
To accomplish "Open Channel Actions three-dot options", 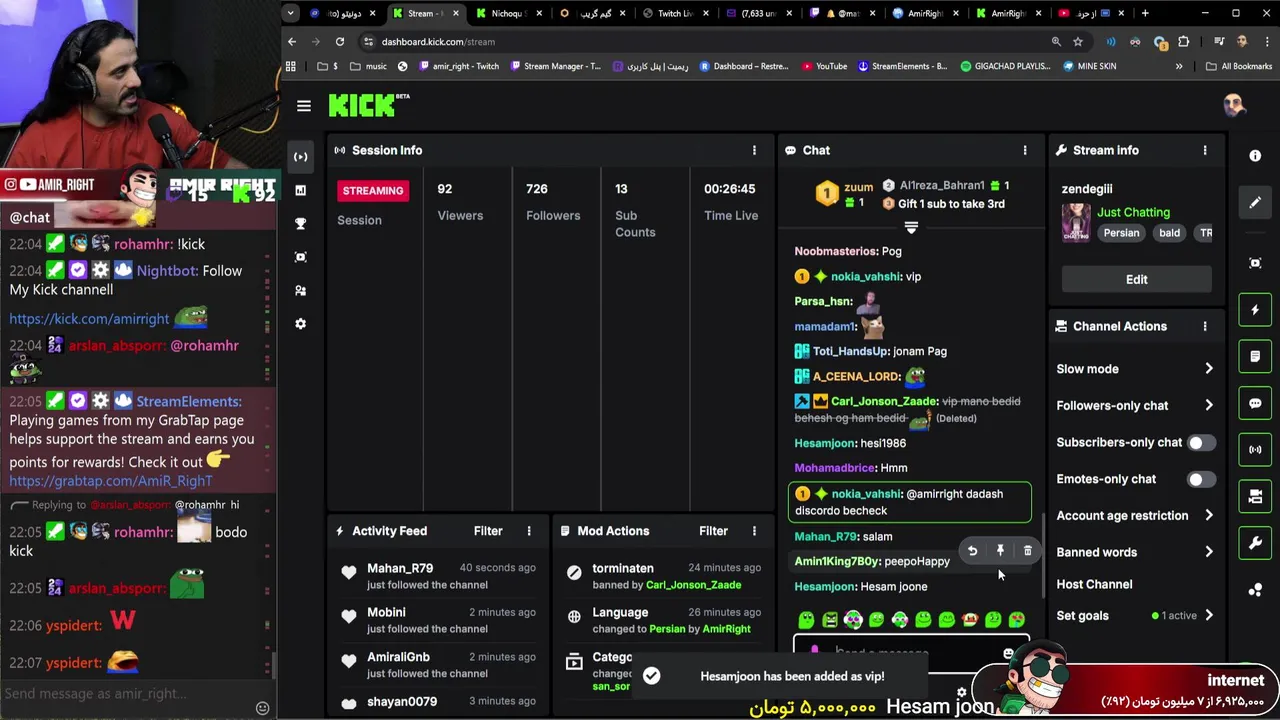I will [x=1204, y=326].
